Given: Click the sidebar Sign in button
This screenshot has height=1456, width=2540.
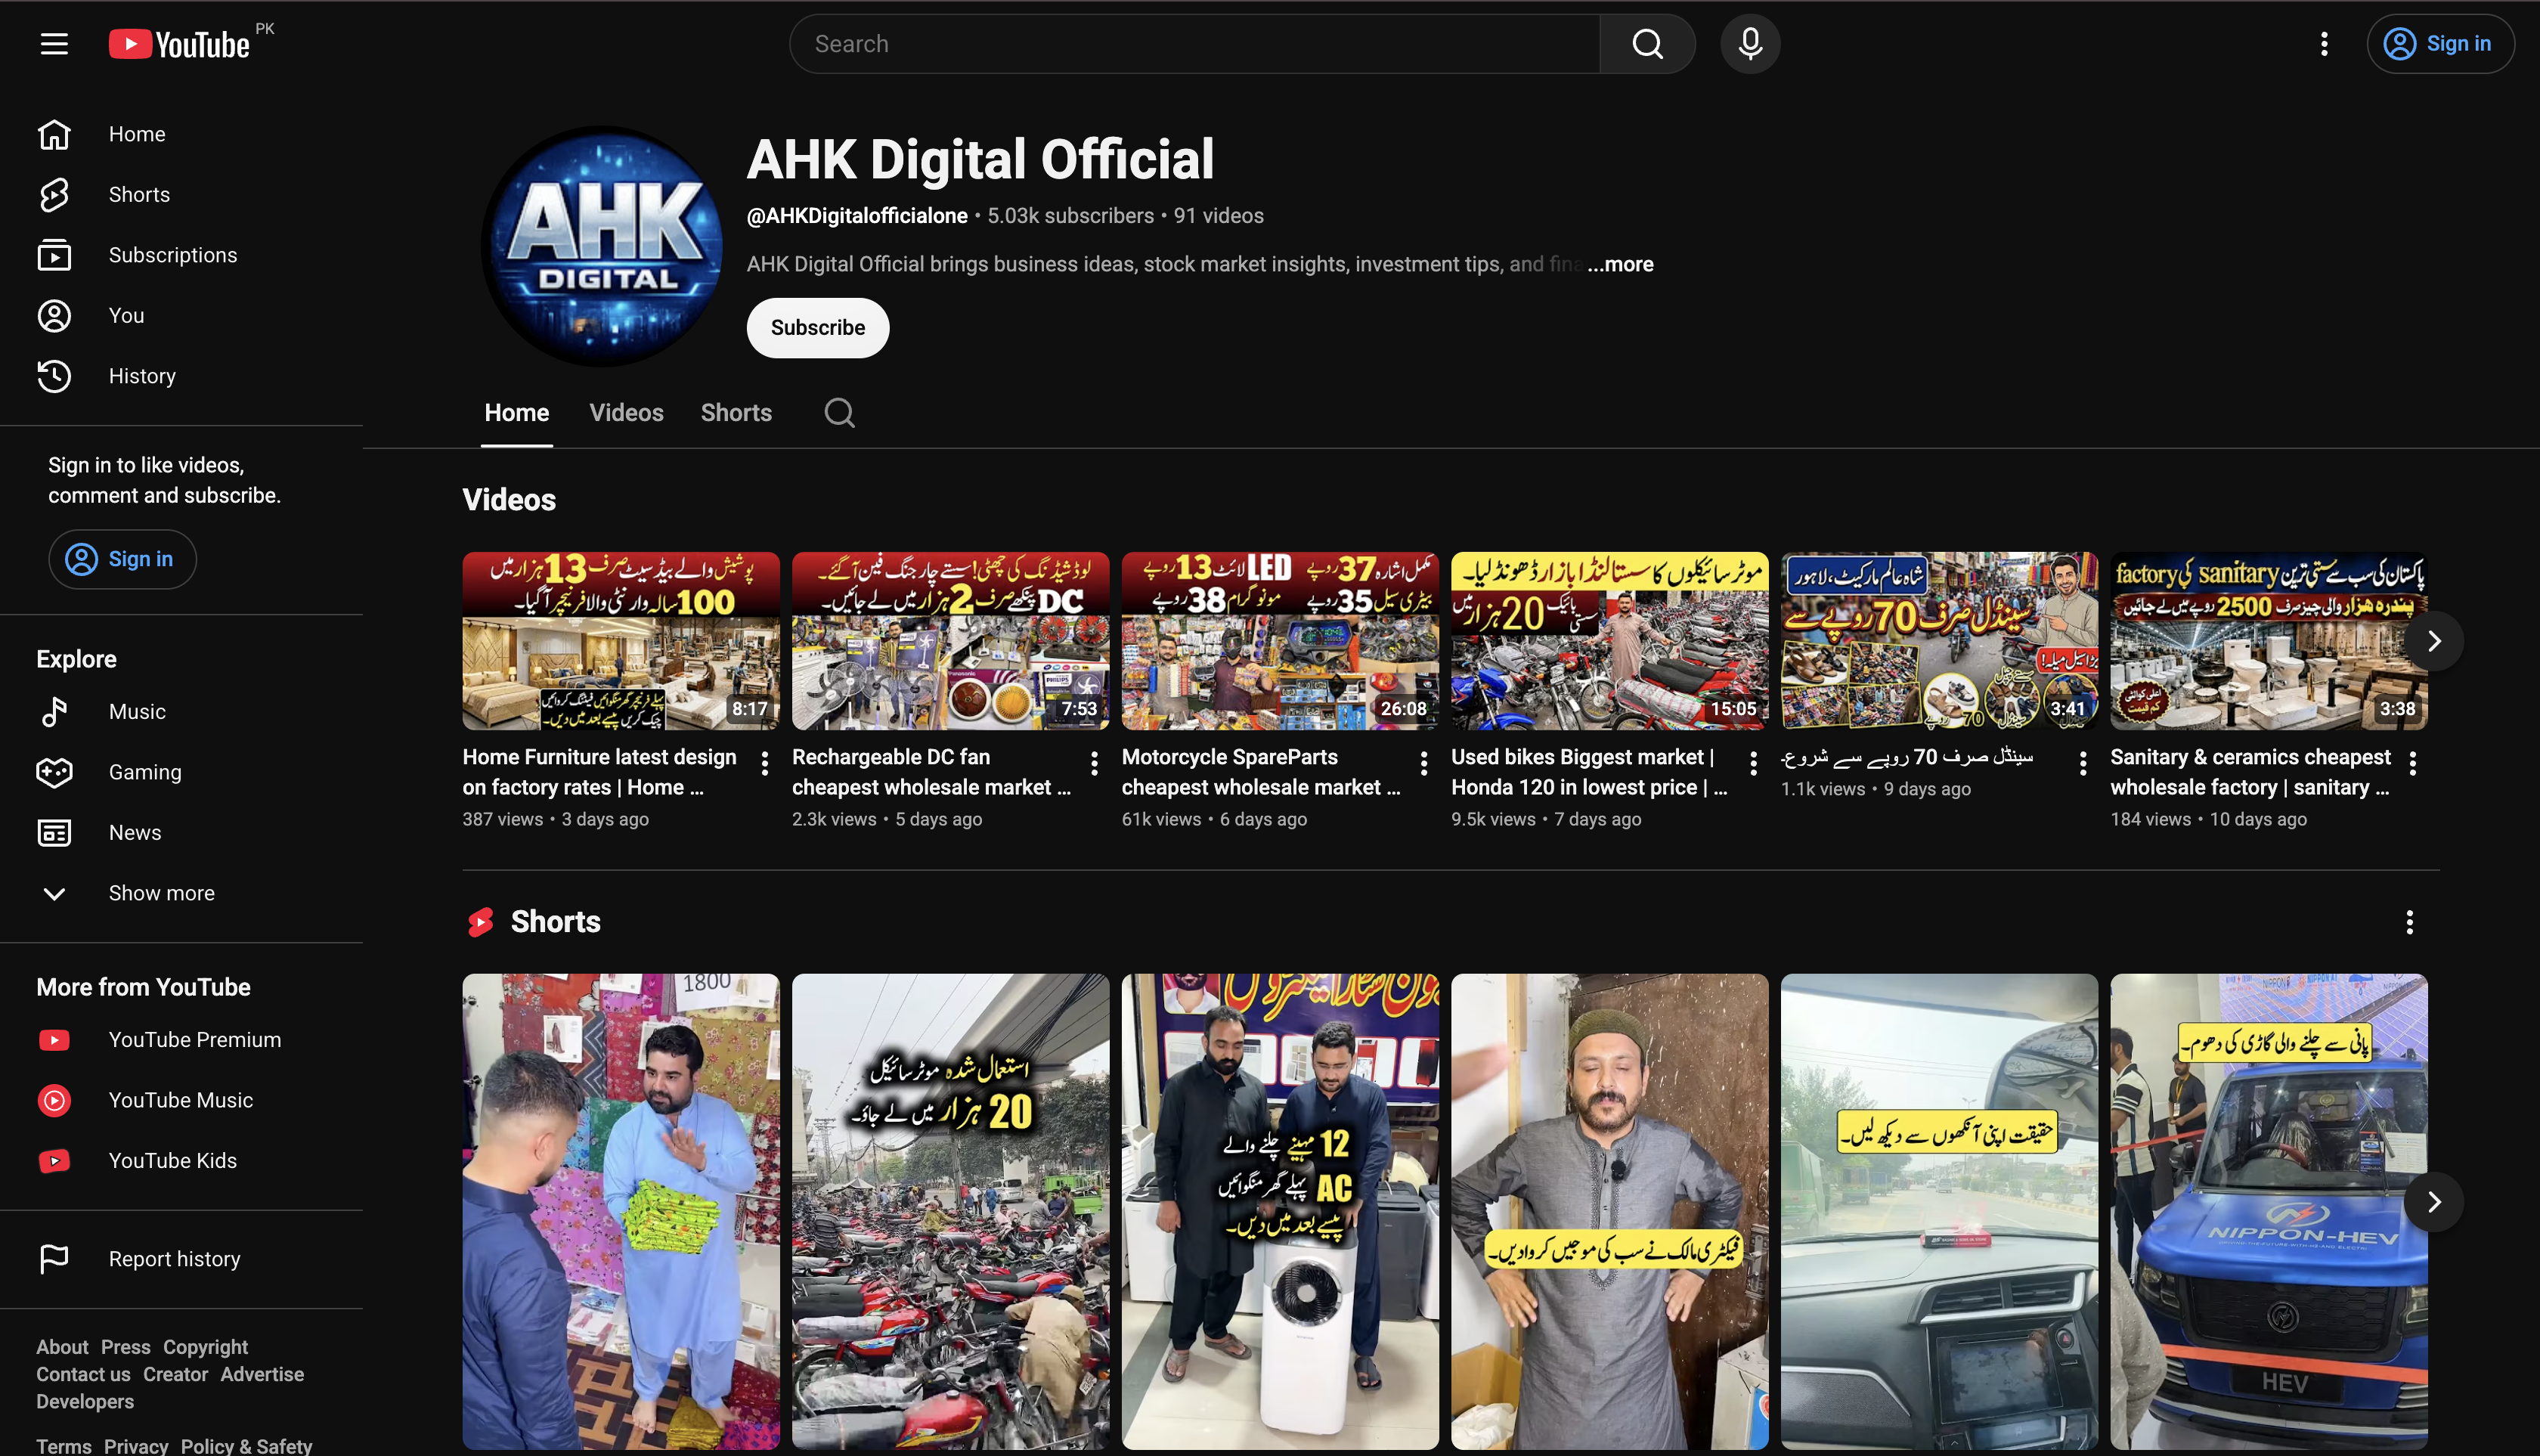Looking at the screenshot, I should (122, 559).
